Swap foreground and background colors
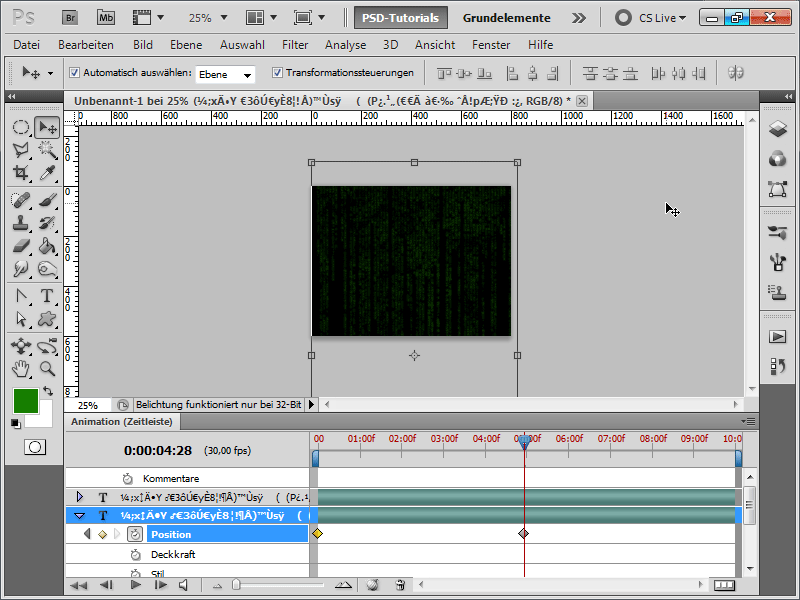This screenshot has height=600, width=800. coord(48,391)
